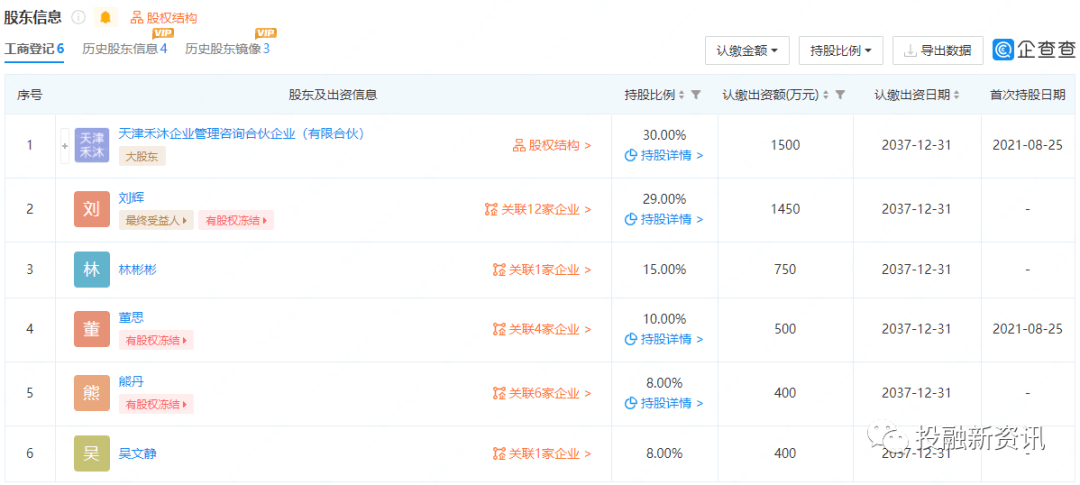Image resolution: width=1080 pixels, height=485 pixels.
Task: Click 股东及出资信息 column header
Action: click(332, 95)
